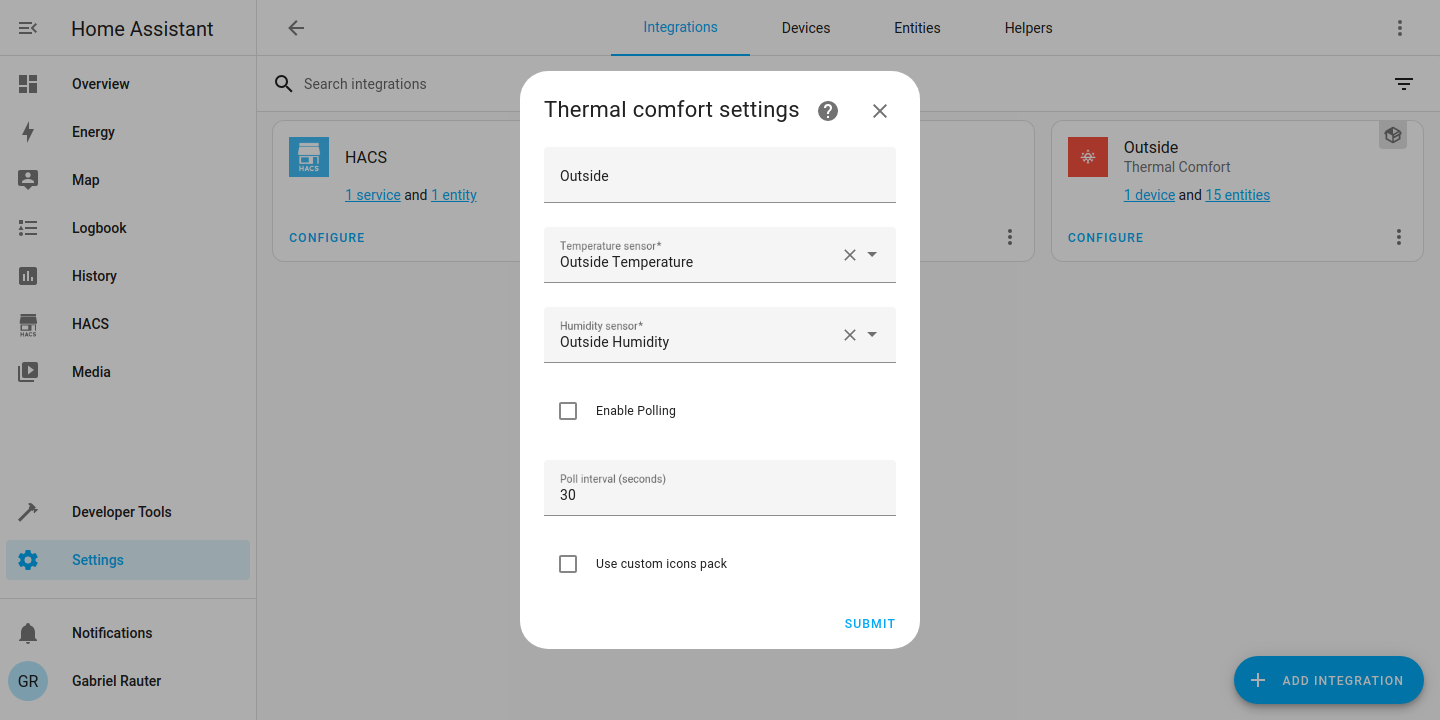Screen dimensions: 1440x720
Task: Click the custom integration cube badge
Action: pyautogui.click(x=1393, y=135)
